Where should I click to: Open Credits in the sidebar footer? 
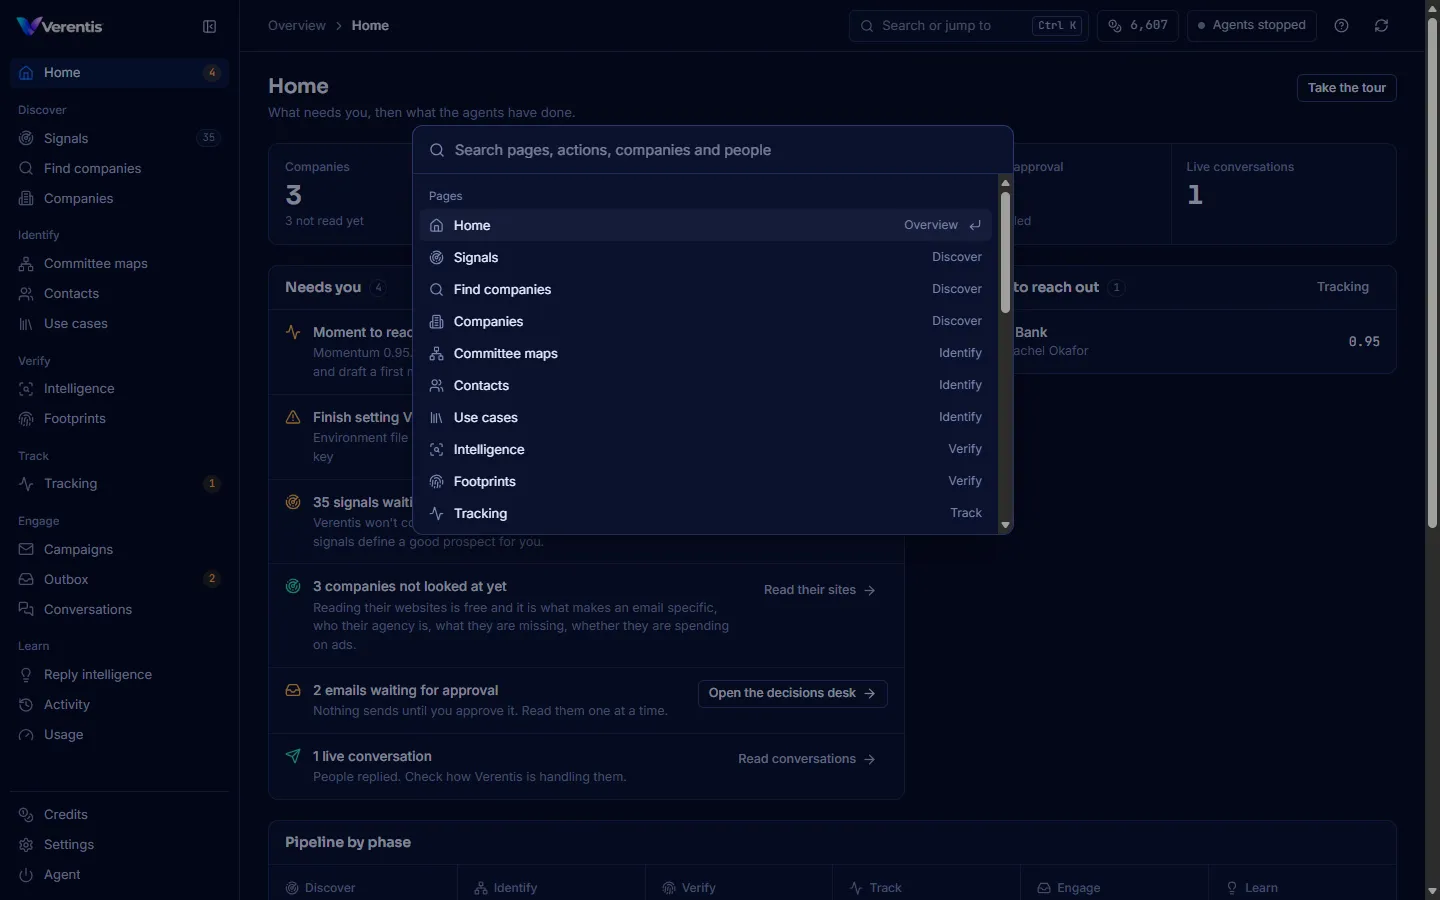click(x=119, y=814)
